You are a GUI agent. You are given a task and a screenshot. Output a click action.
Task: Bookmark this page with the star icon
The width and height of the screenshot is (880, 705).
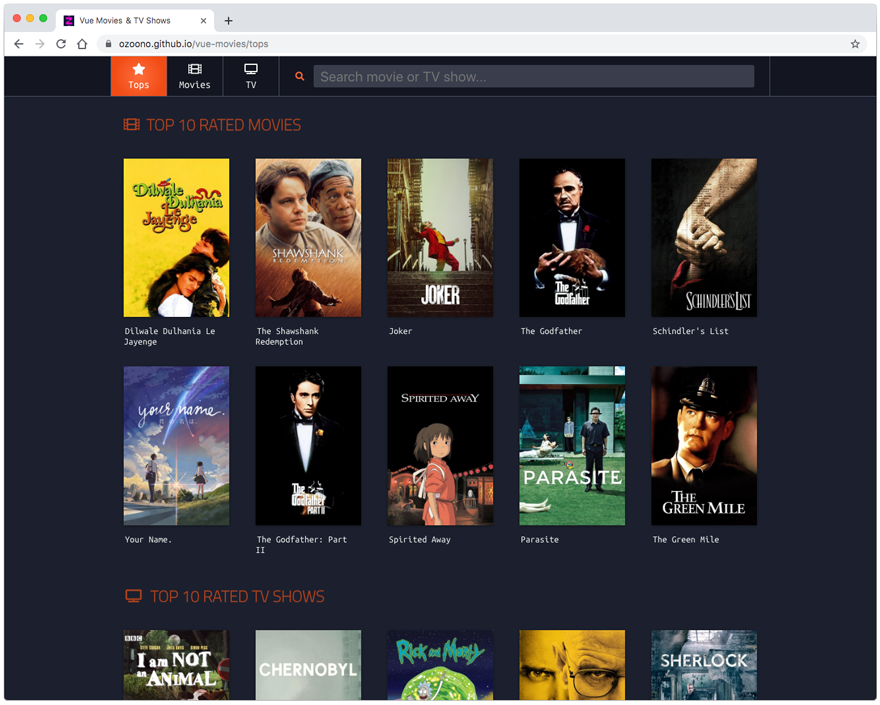[855, 44]
